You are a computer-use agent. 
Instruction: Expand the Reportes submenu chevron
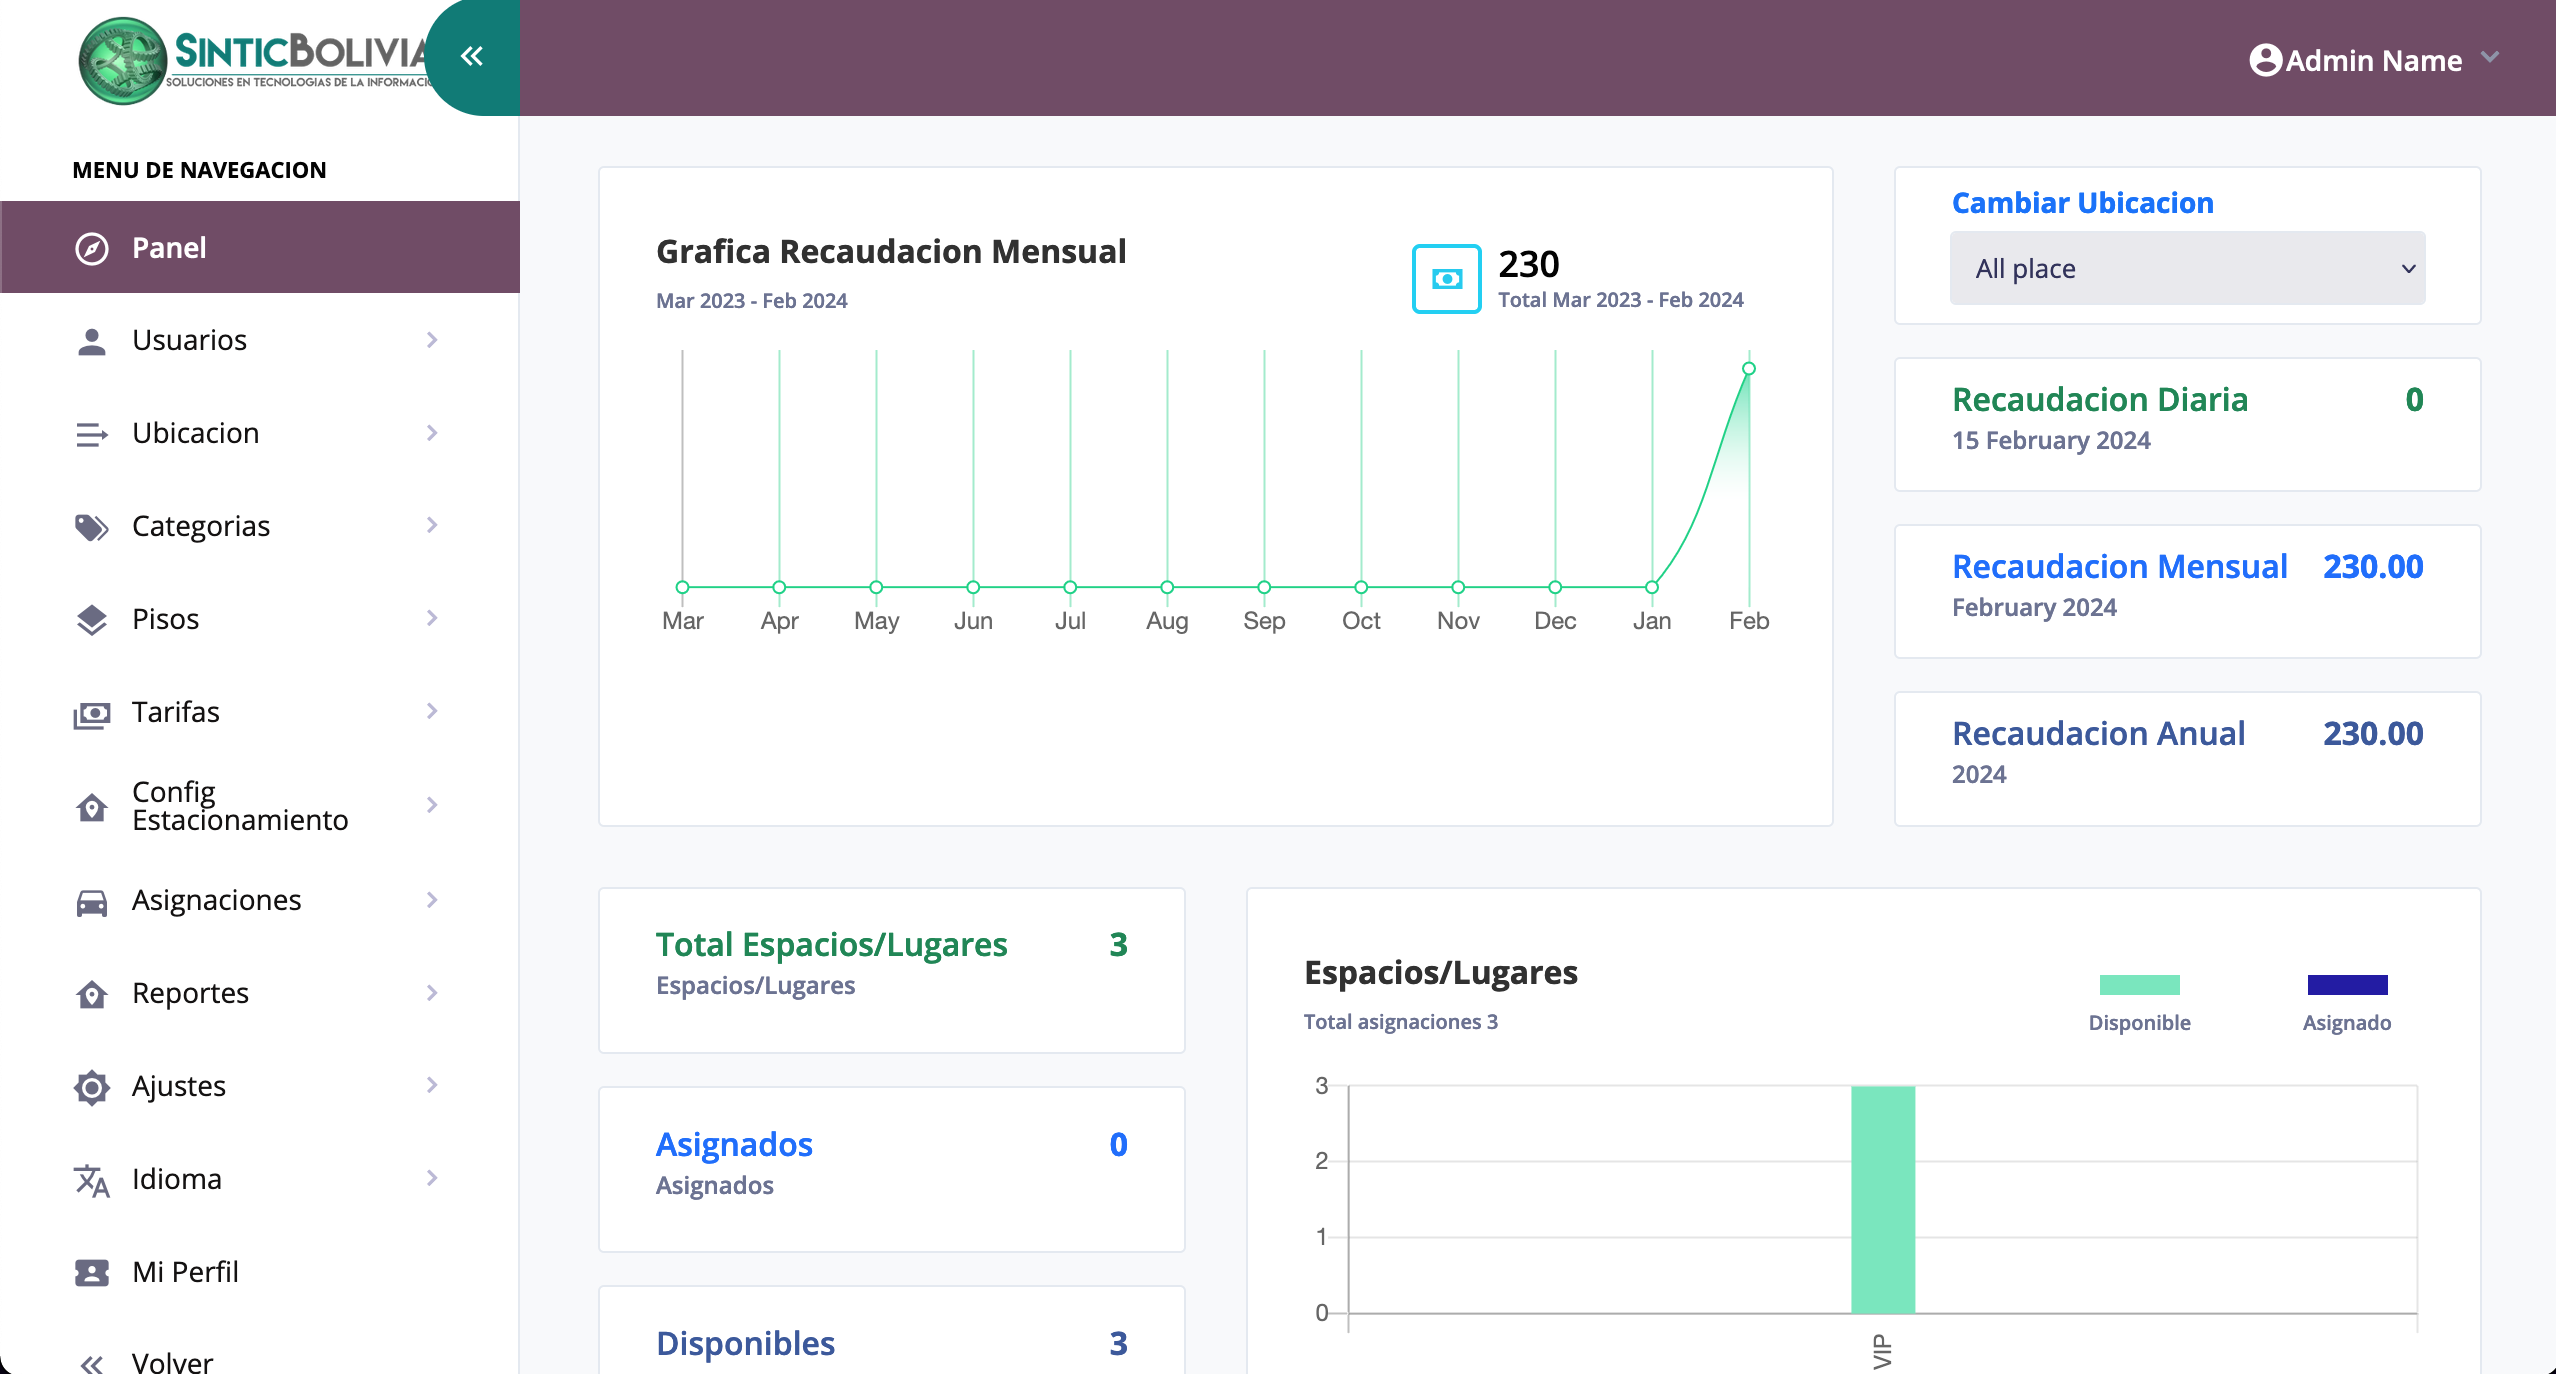(x=432, y=993)
